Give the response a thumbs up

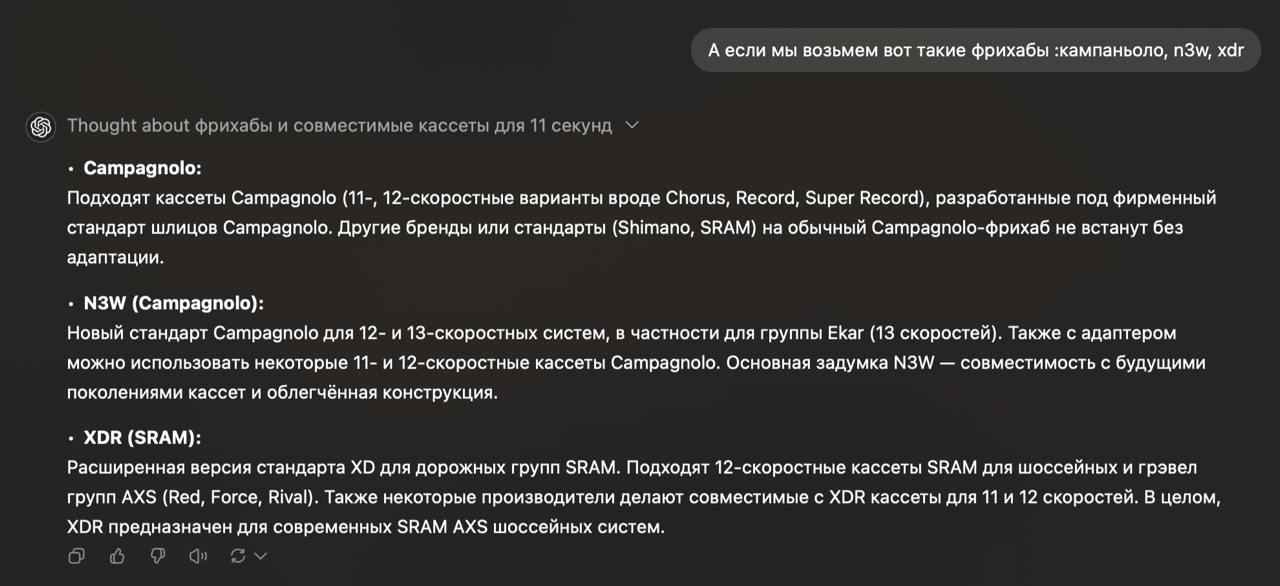[117, 556]
